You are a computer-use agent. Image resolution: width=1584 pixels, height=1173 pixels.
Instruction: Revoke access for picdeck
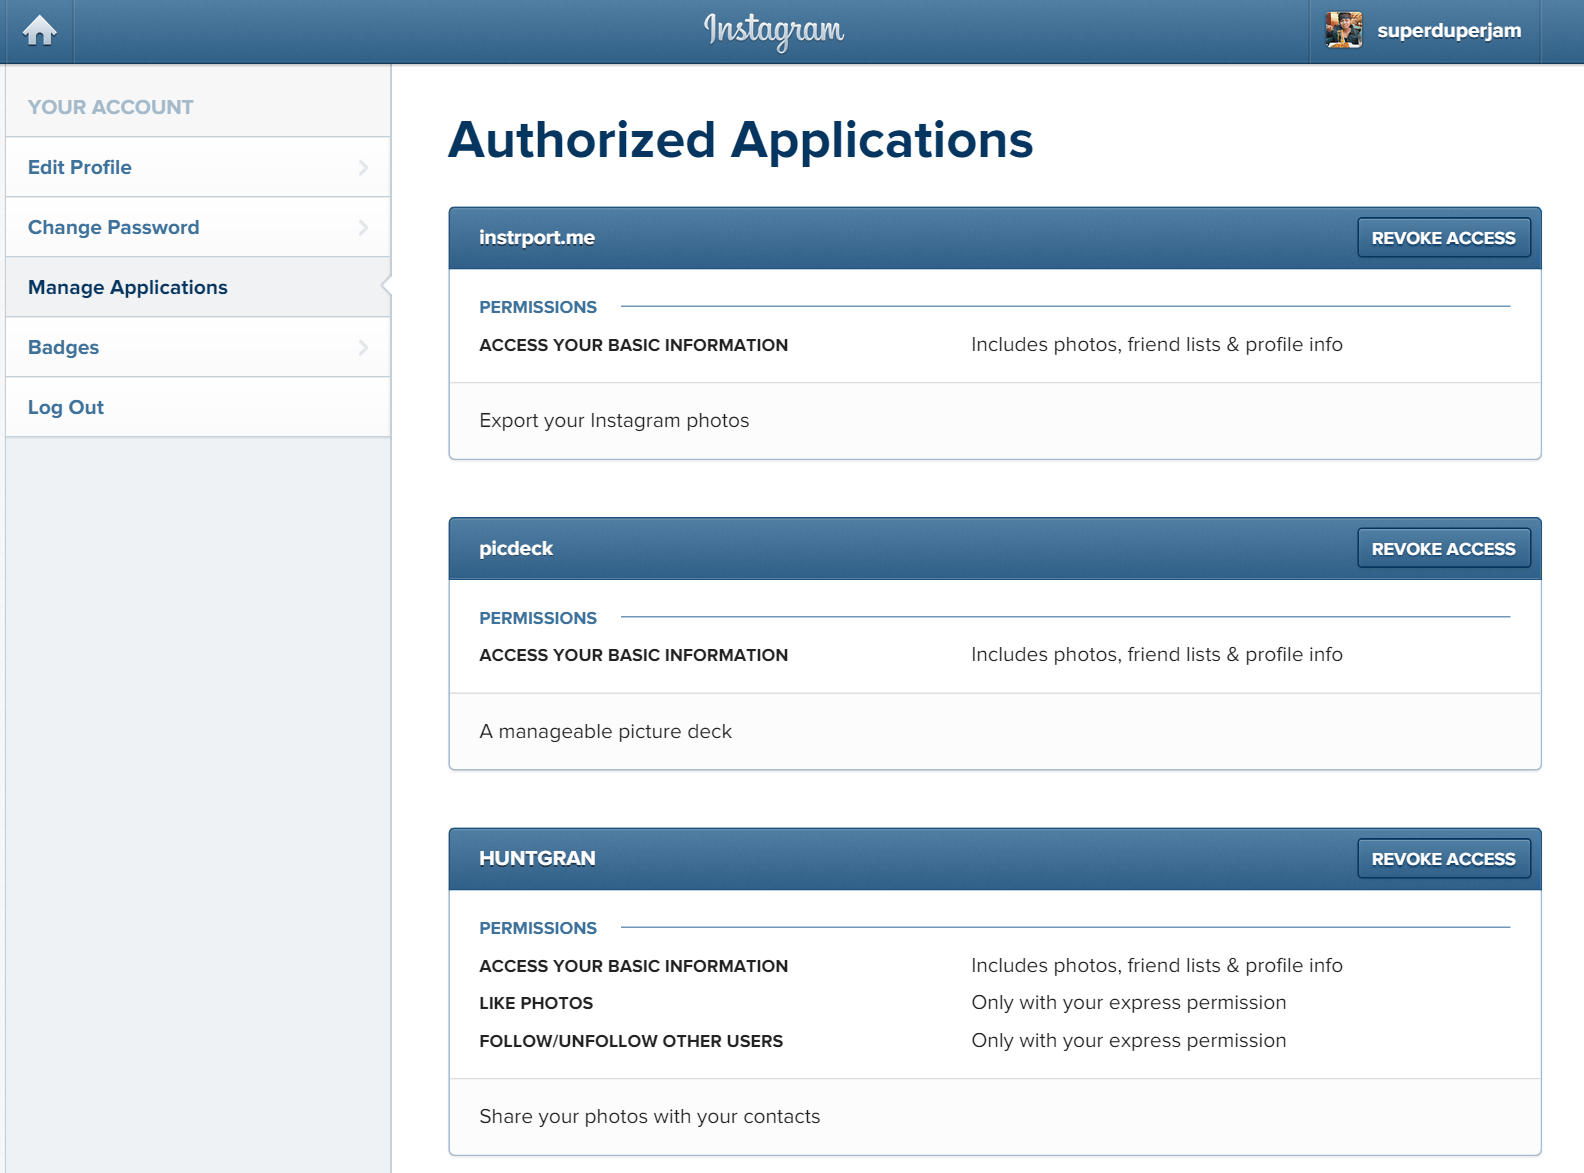click(1443, 549)
